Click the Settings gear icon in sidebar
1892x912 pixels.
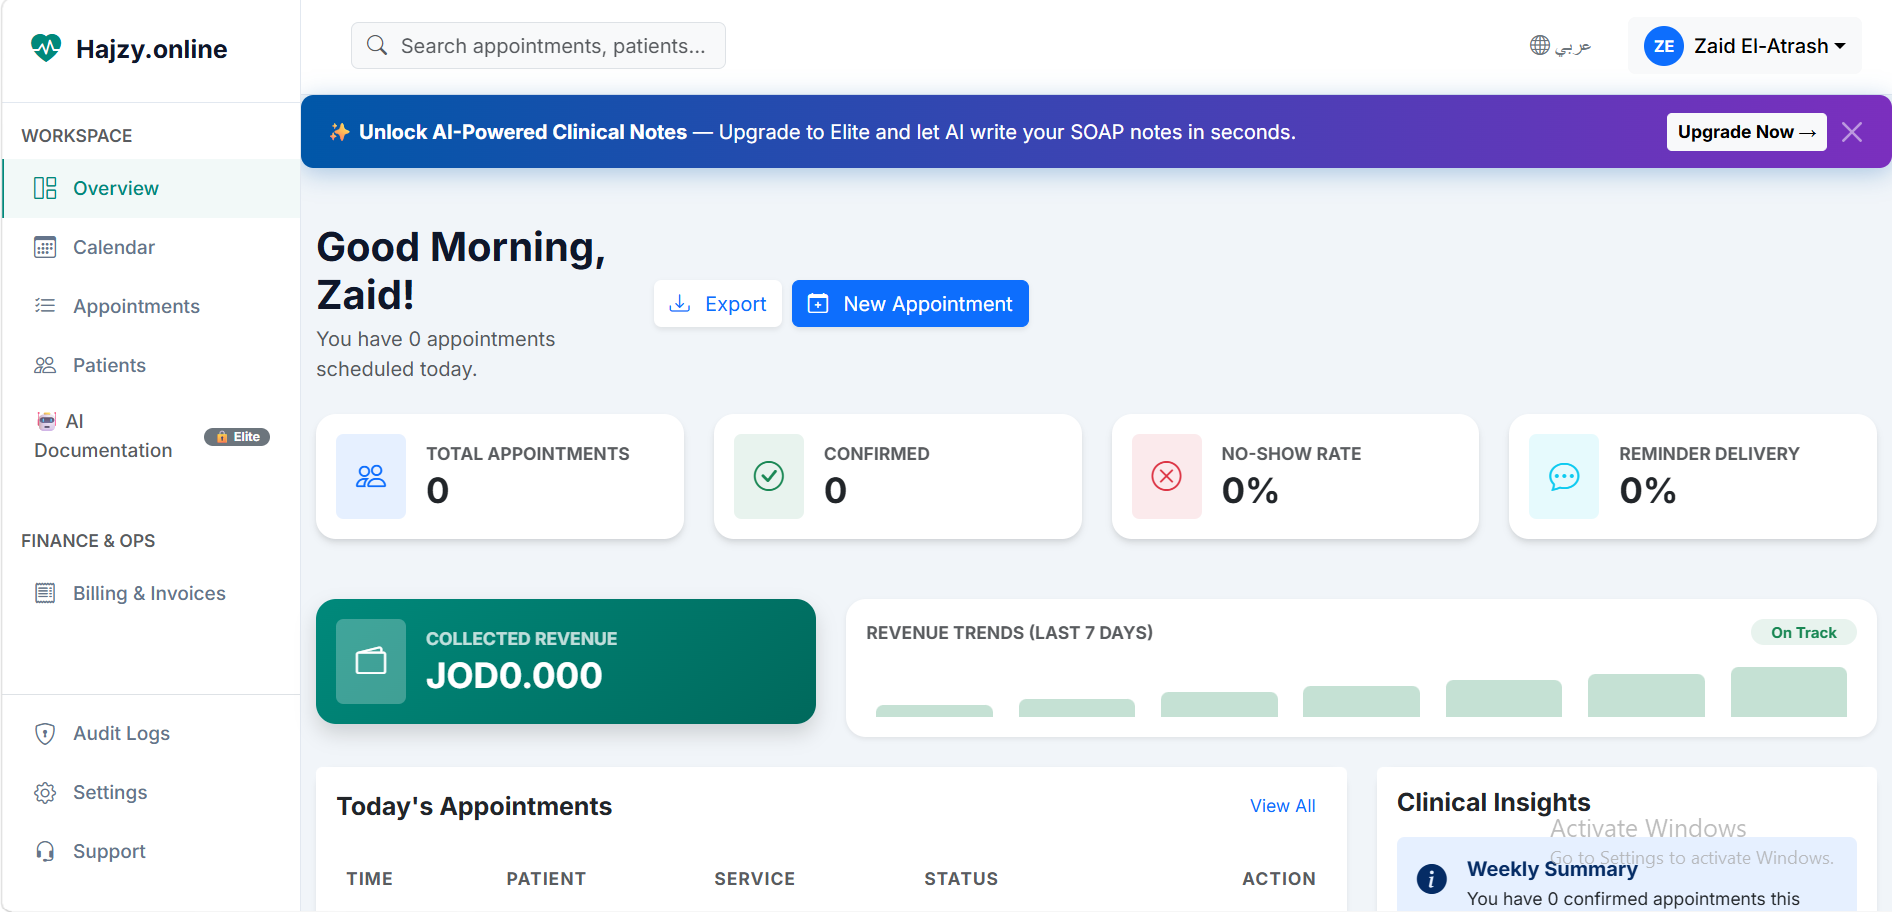coord(45,792)
